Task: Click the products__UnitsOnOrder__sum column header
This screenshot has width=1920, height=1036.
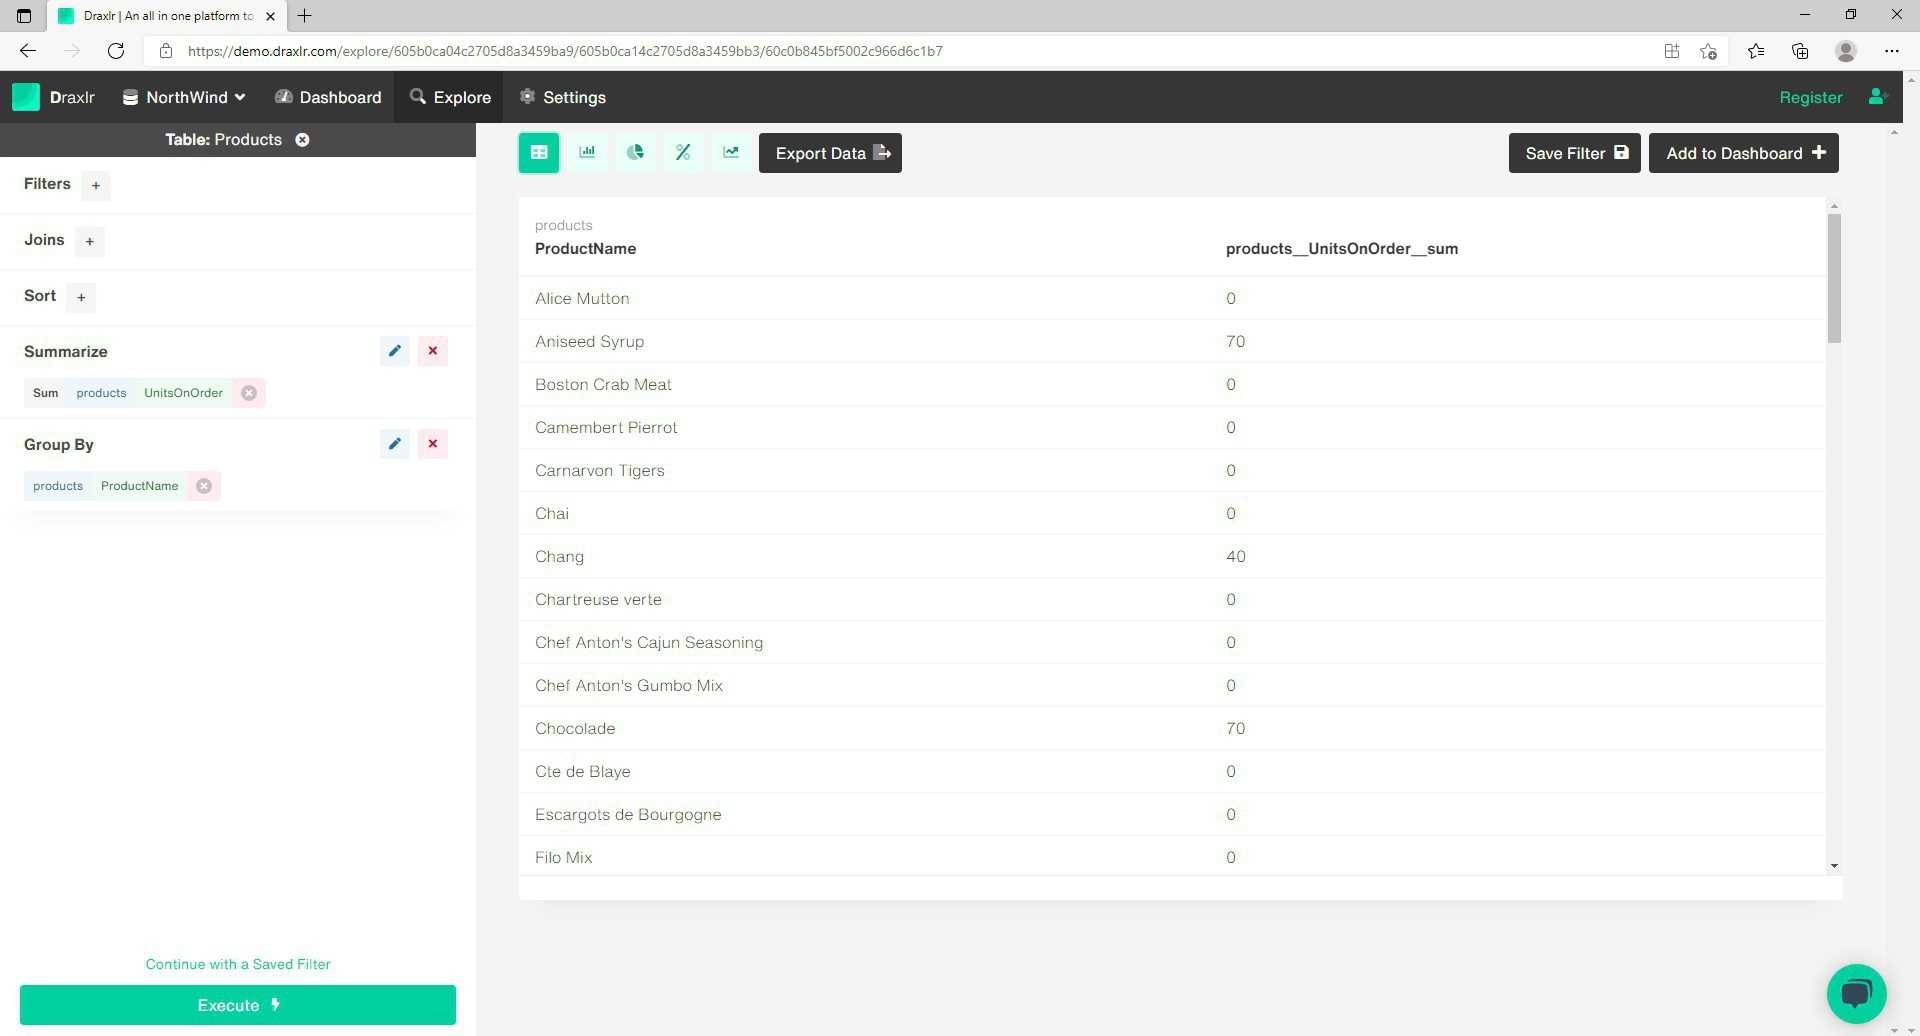Action: (x=1342, y=249)
